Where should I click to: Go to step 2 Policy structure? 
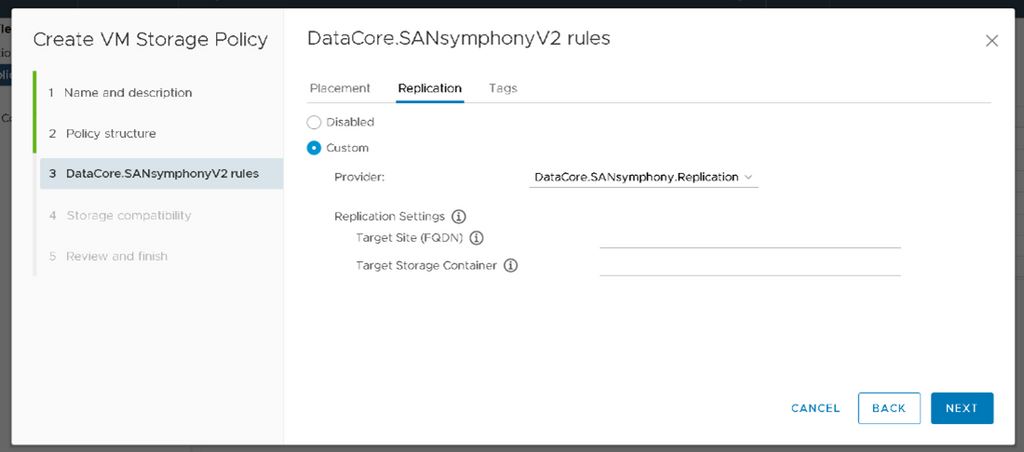click(110, 133)
